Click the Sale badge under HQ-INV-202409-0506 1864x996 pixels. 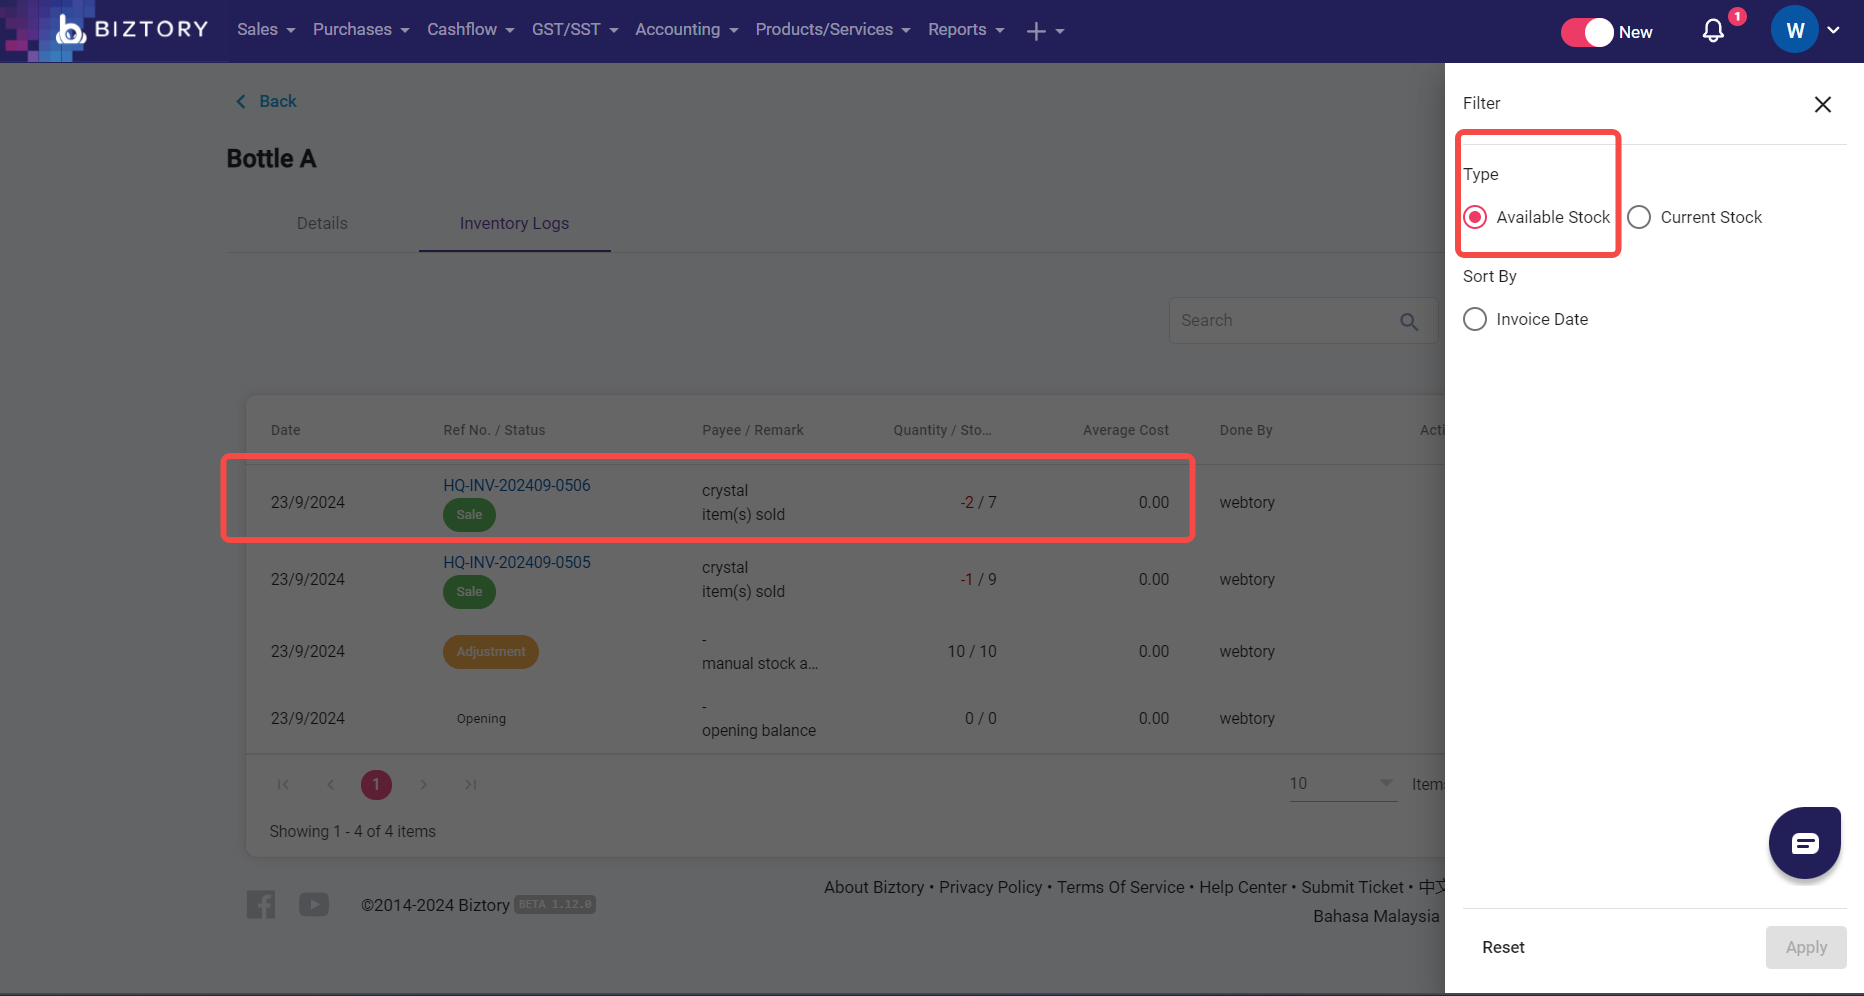(469, 515)
